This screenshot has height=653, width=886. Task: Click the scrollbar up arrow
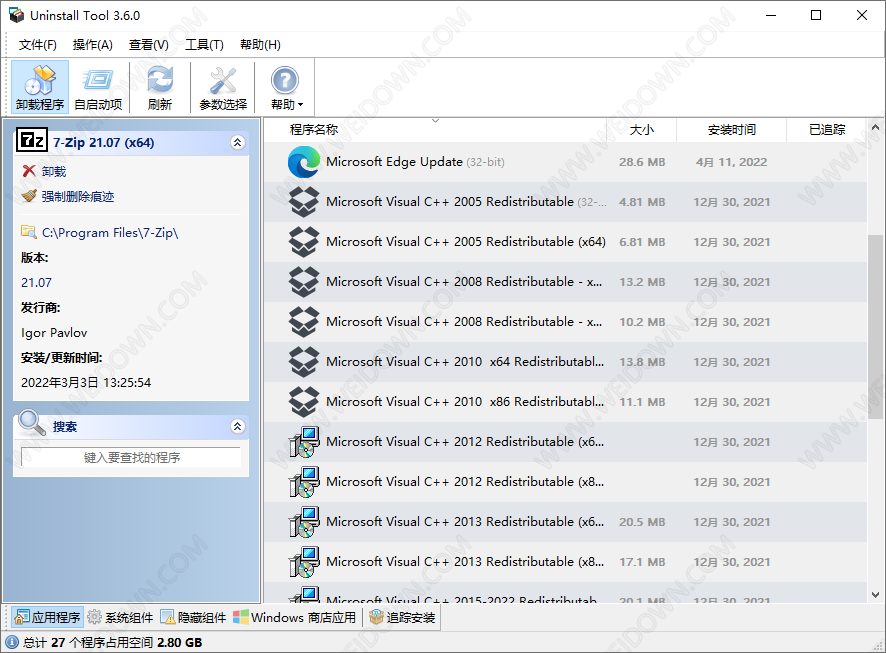(875, 128)
